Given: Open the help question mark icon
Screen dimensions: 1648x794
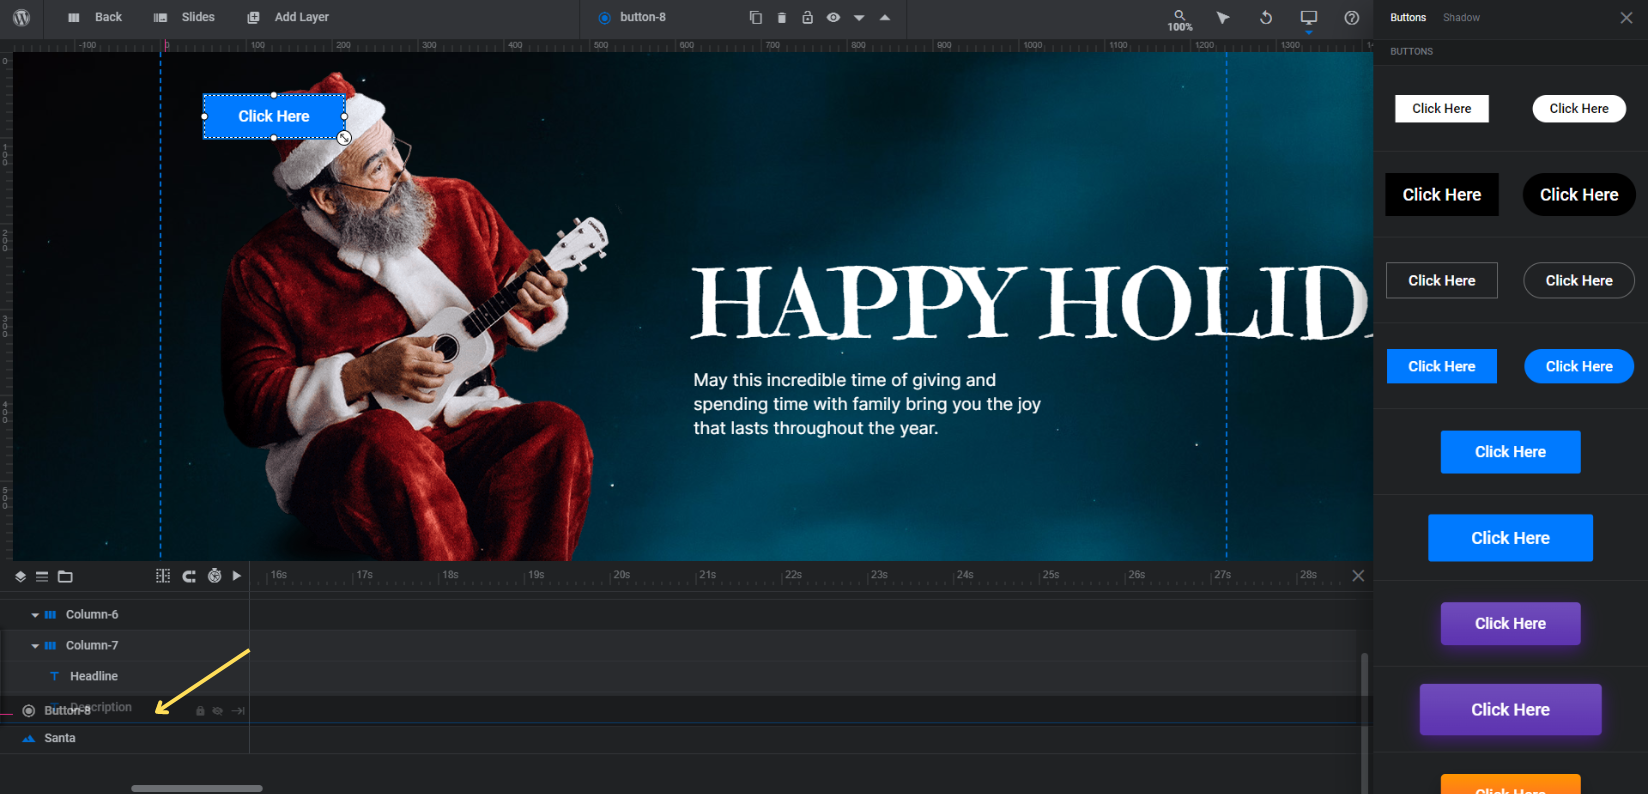Looking at the screenshot, I should [x=1352, y=18].
